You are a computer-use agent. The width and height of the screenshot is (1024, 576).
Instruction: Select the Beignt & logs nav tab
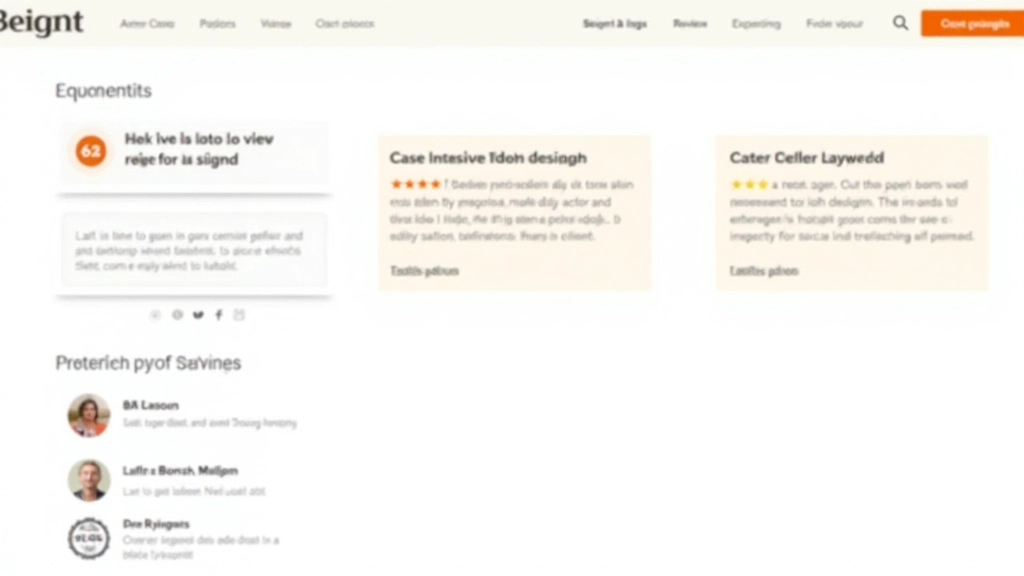pyautogui.click(x=614, y=22)
